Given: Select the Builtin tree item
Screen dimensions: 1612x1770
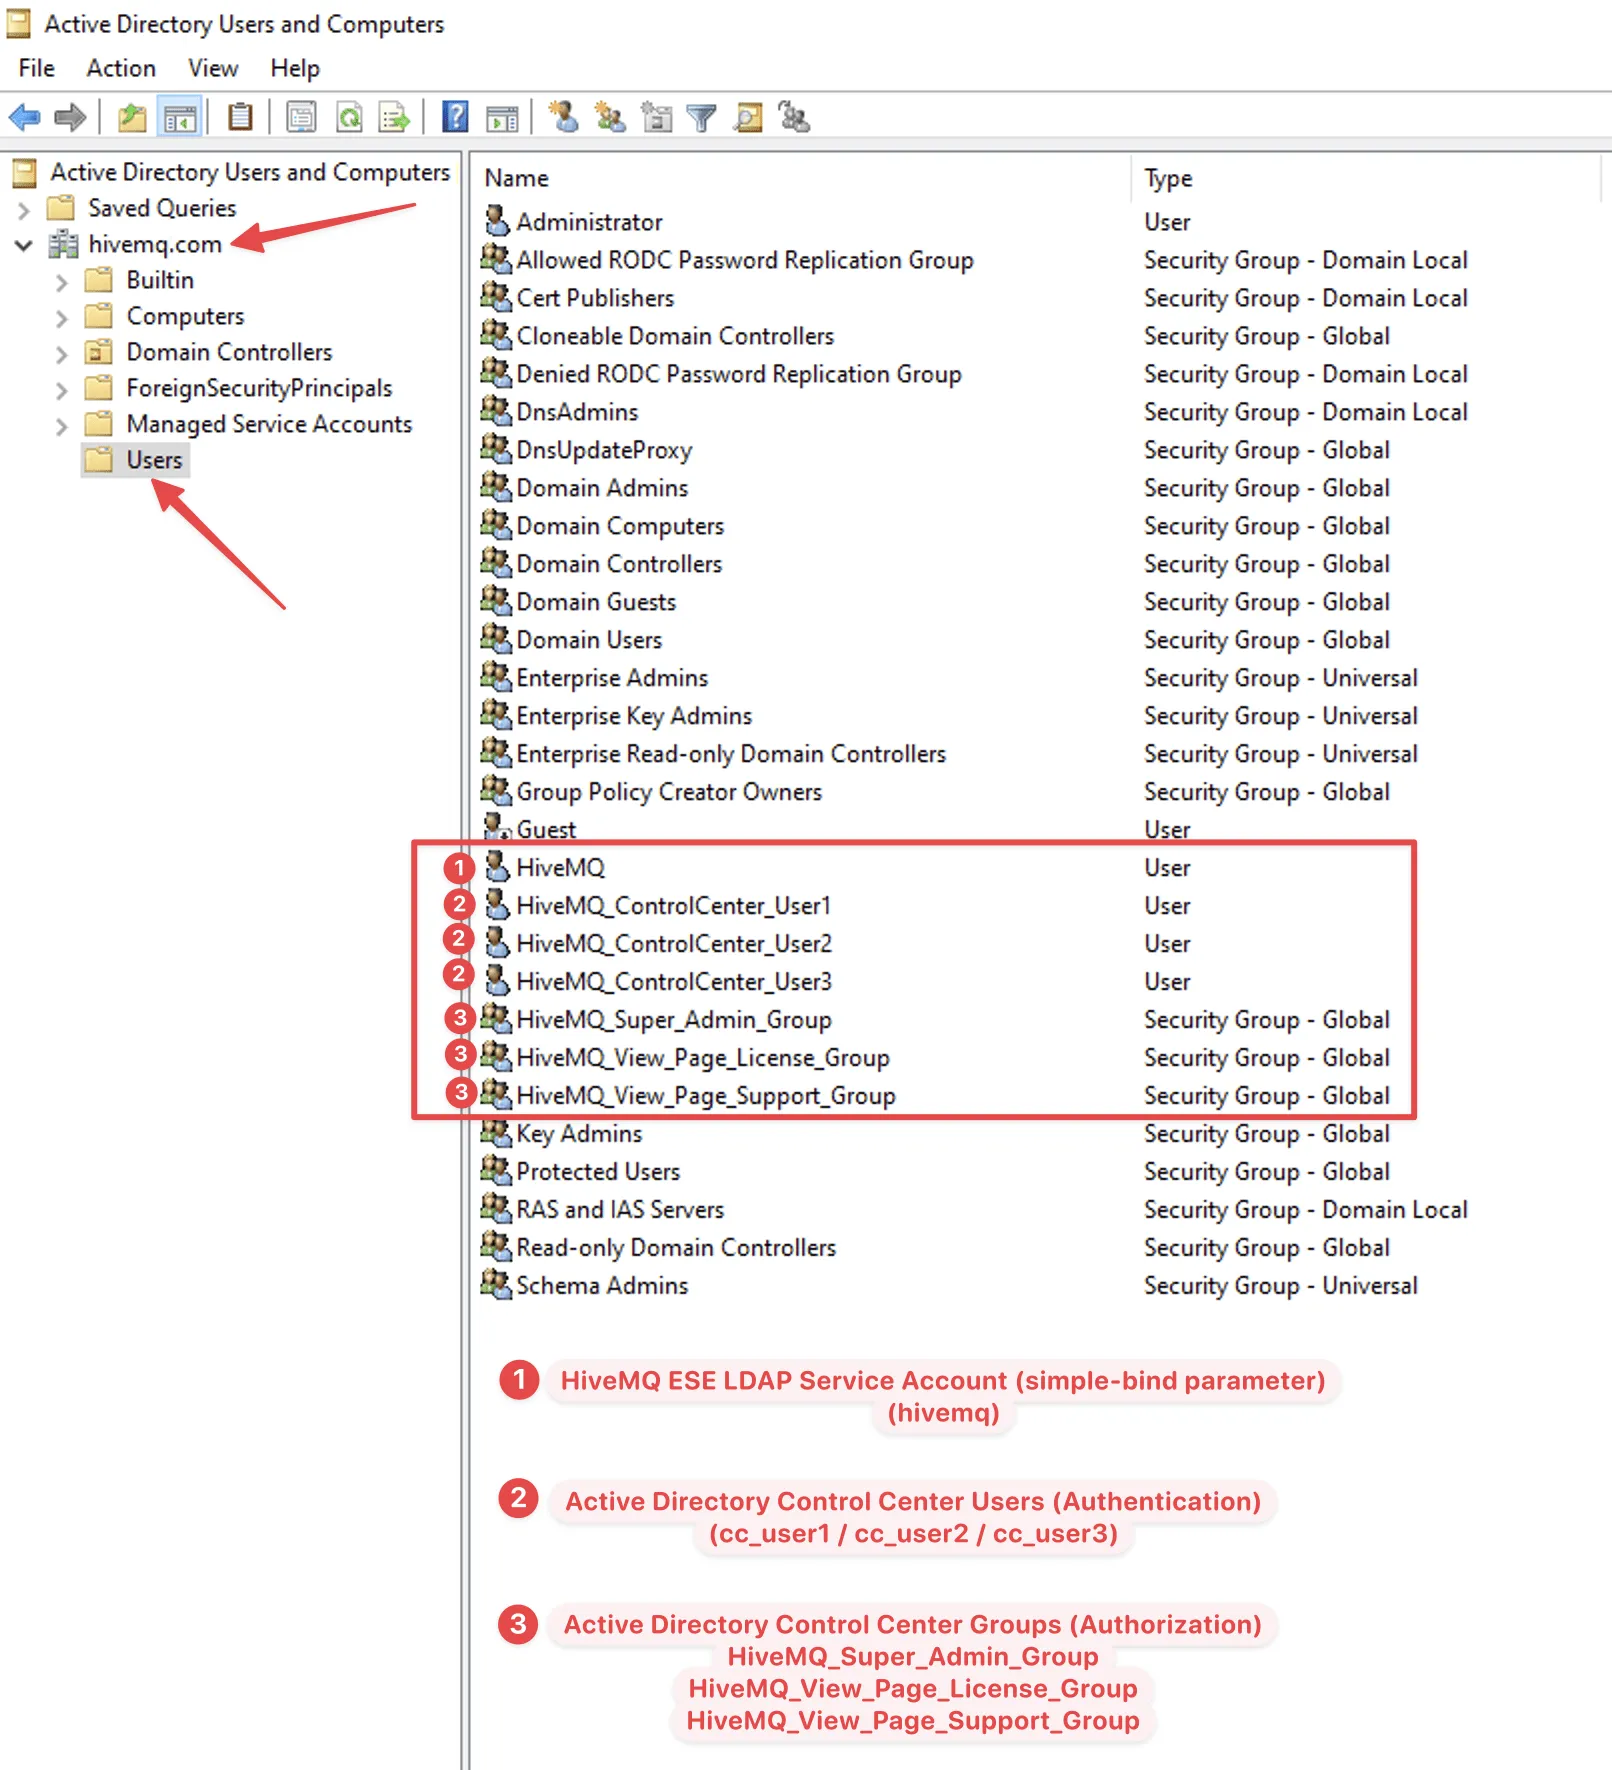Looking at the screenshot, I should tap(160, 280).
